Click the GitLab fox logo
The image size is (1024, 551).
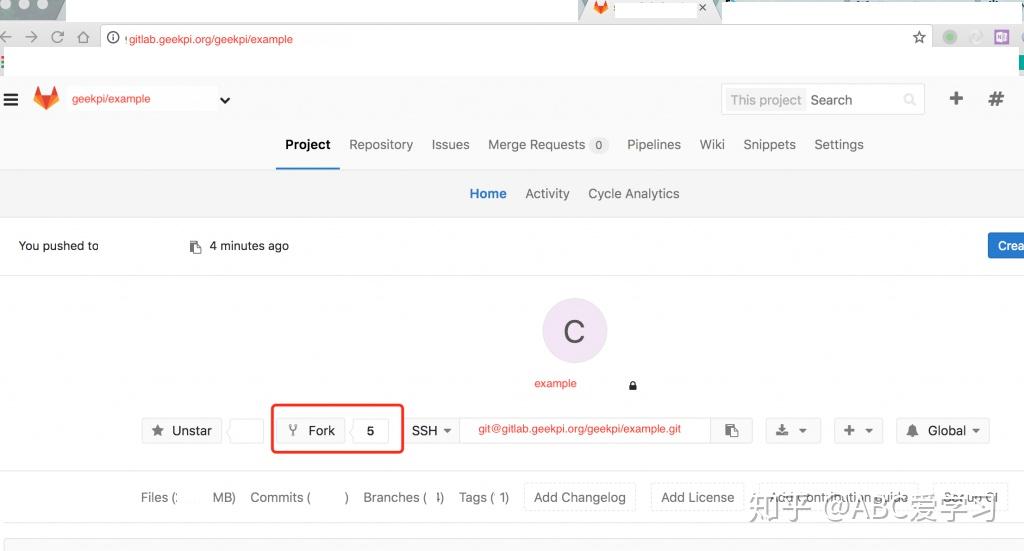pos(46,99)
